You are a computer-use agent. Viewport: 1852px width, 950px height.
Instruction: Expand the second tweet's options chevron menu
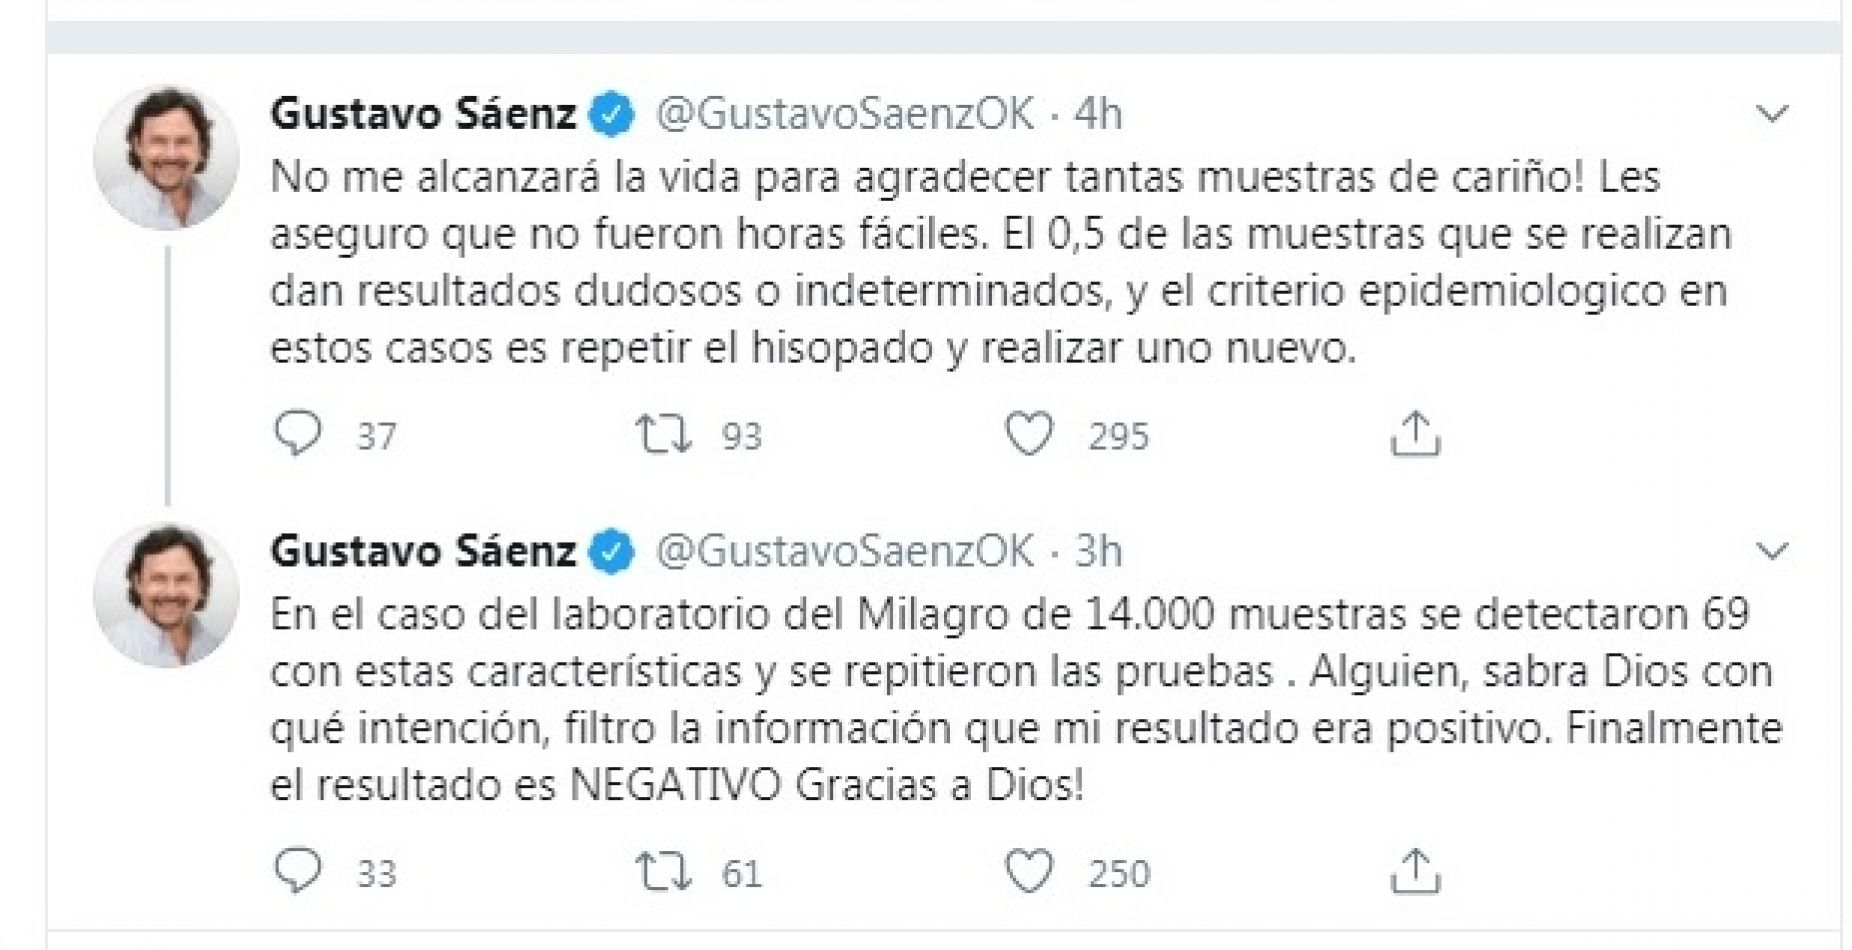click(1772, 551)
